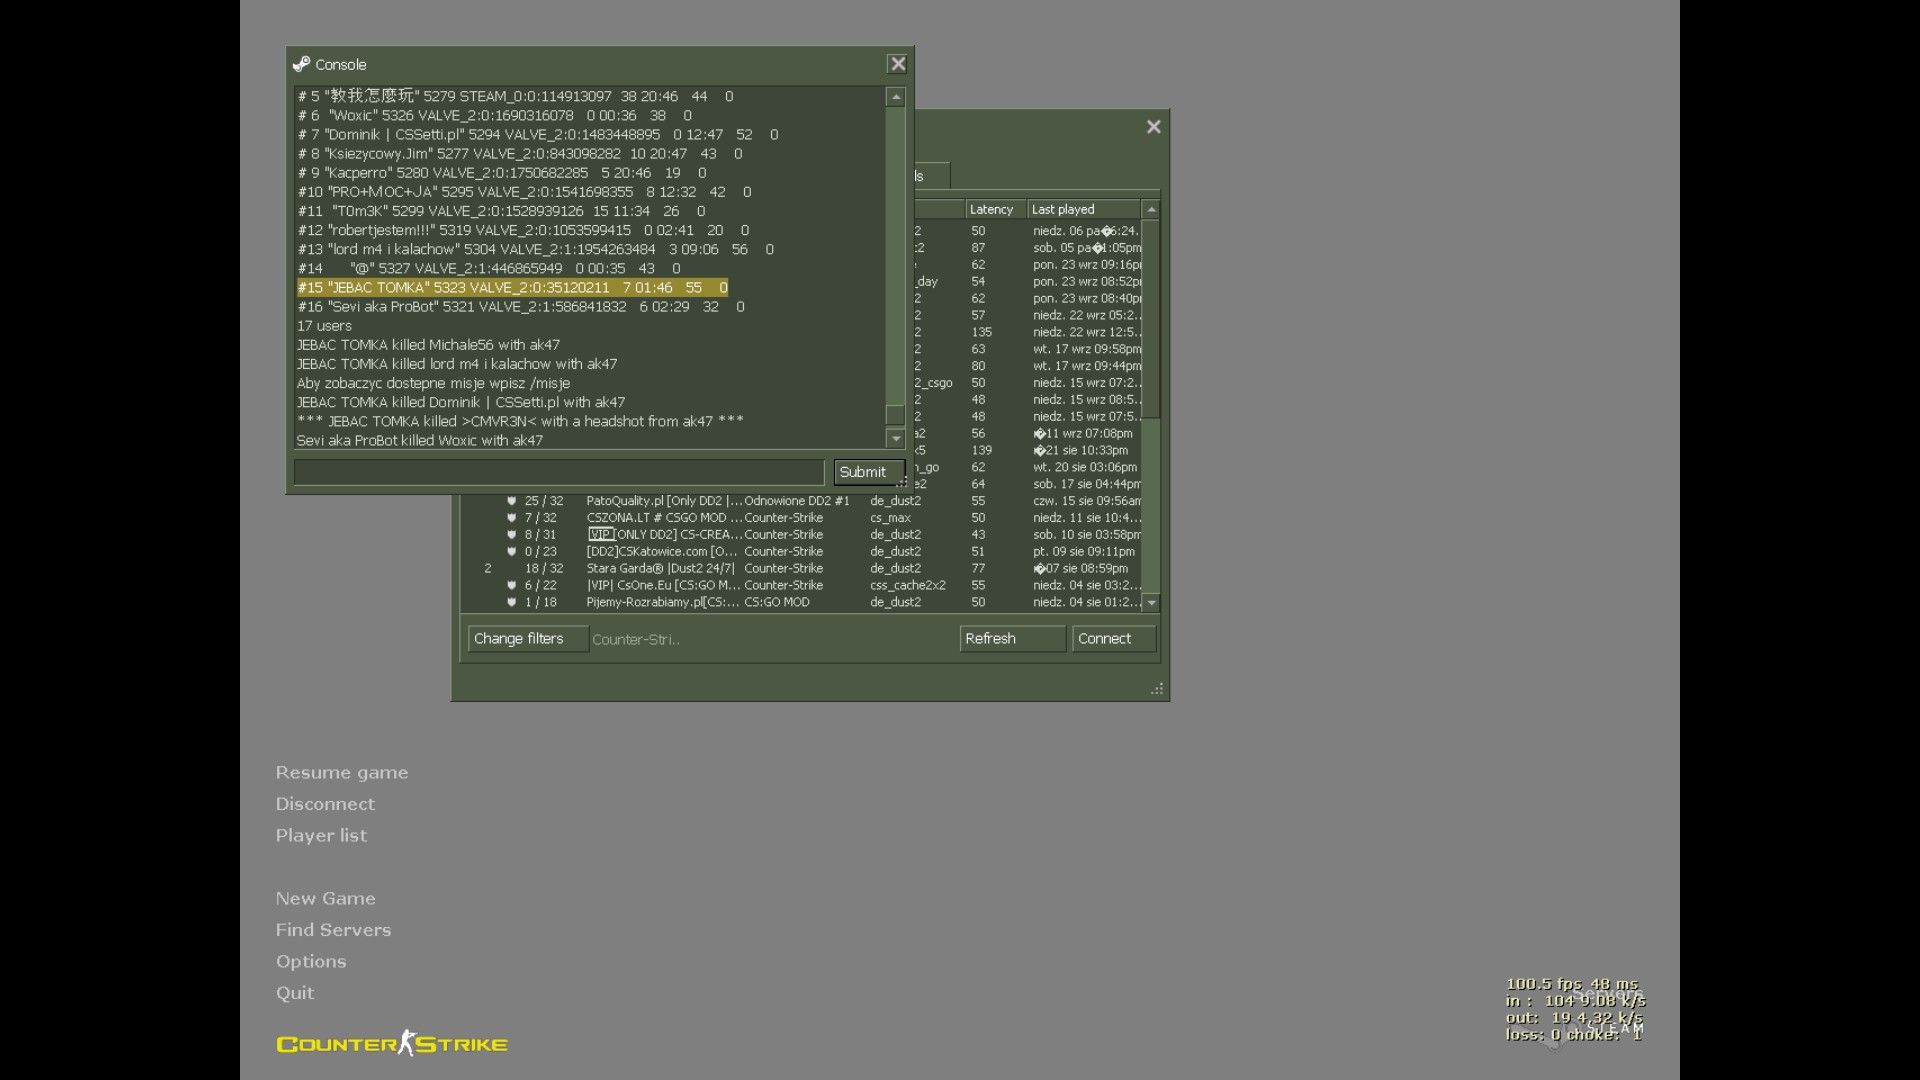
Task: Click the server browser resize grip corner
Action: pyautogui.click(x=1157, y=688)
